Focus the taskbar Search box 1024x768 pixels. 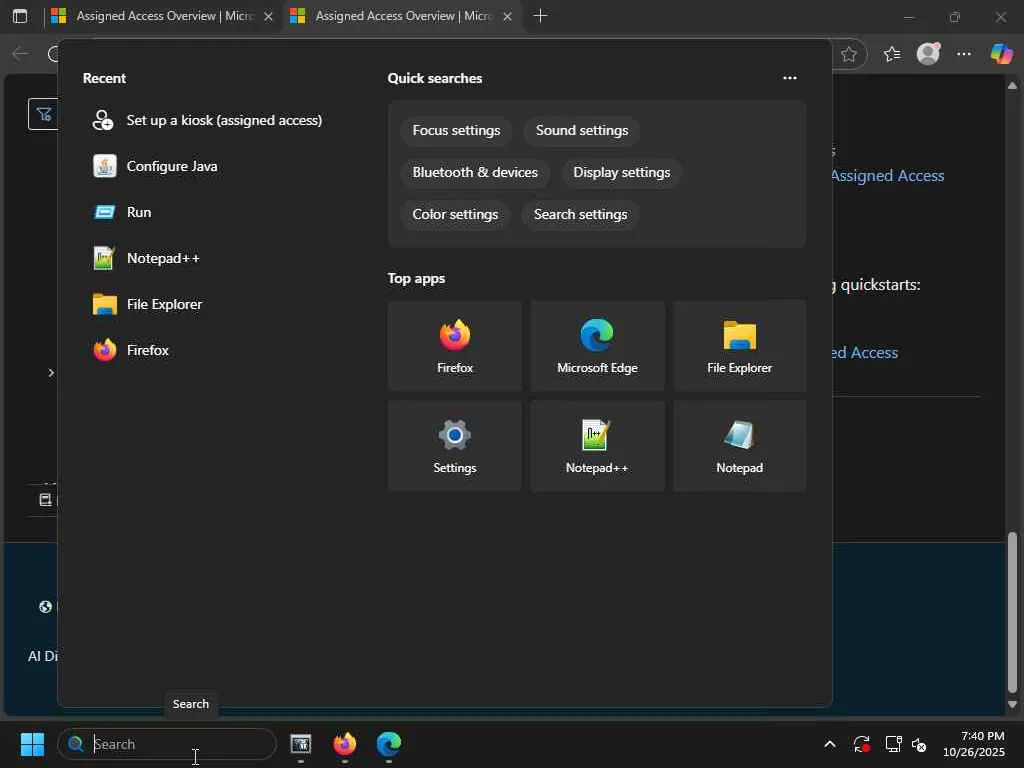(x=167, y=744)
